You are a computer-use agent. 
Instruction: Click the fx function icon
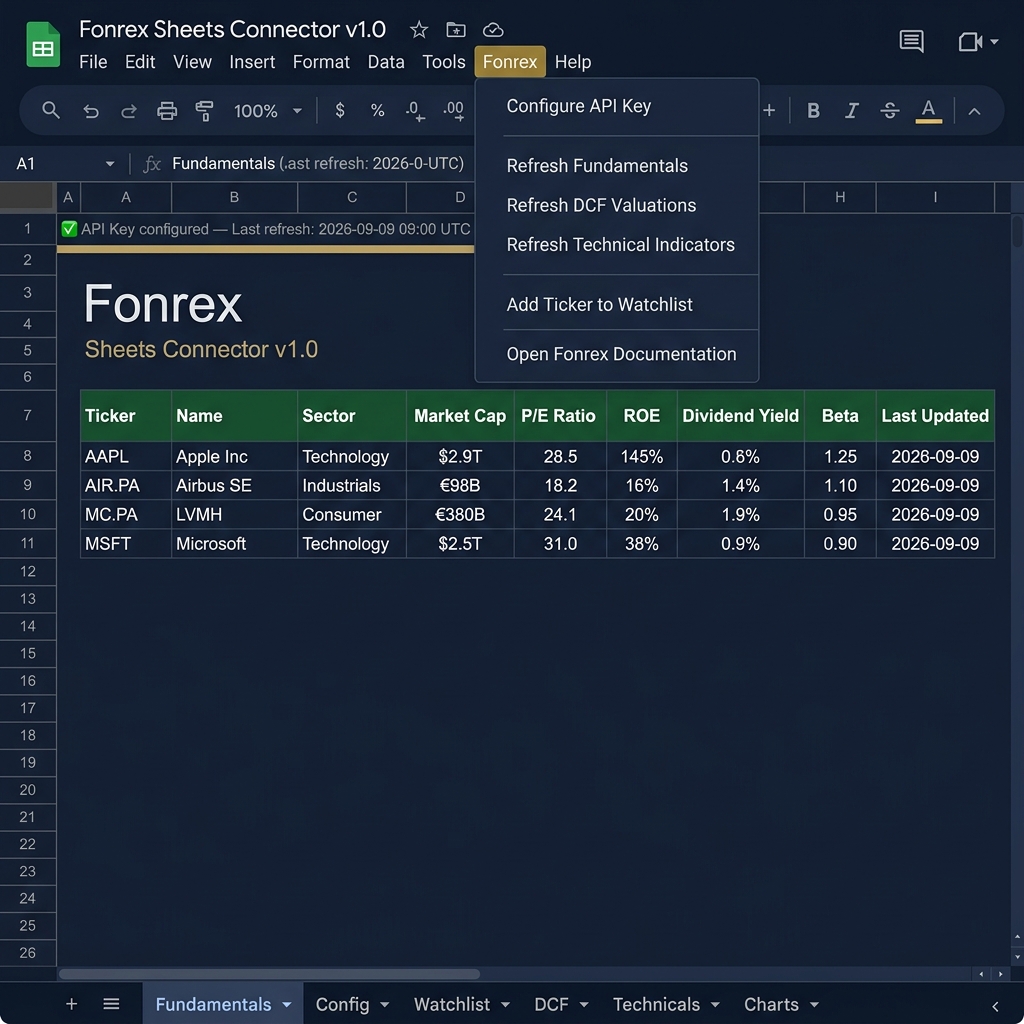coord(152,163)
